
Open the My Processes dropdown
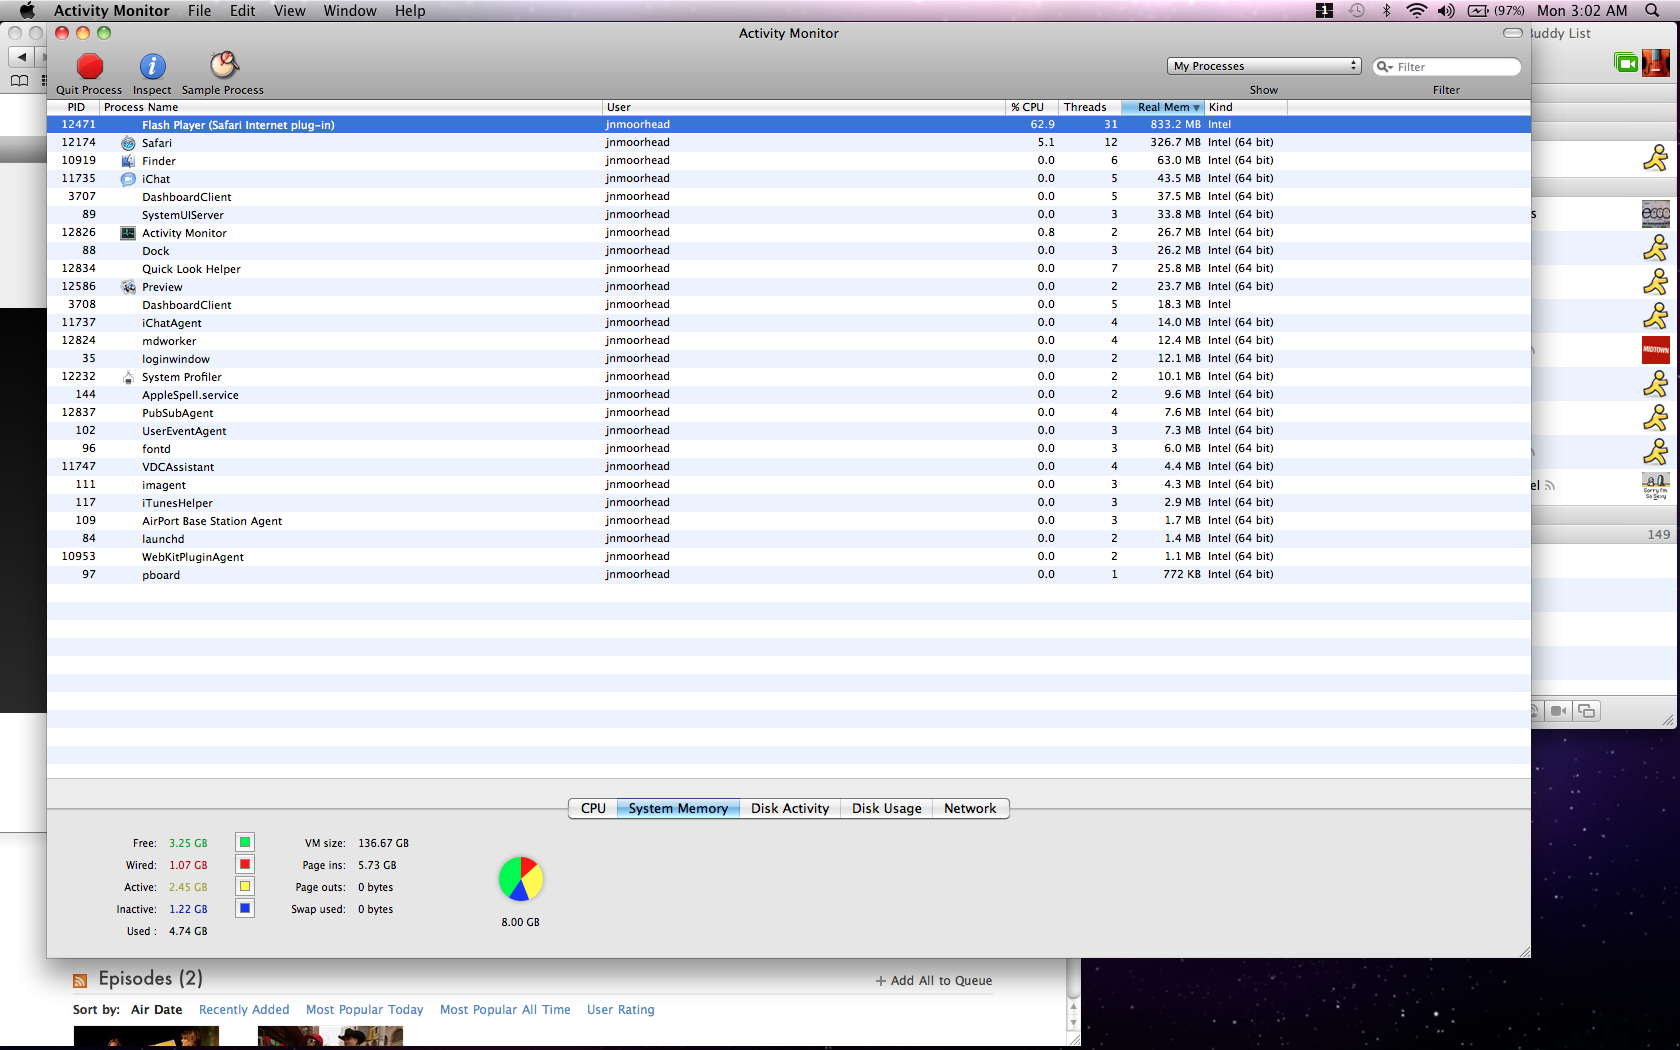(x=1264, y=66)
